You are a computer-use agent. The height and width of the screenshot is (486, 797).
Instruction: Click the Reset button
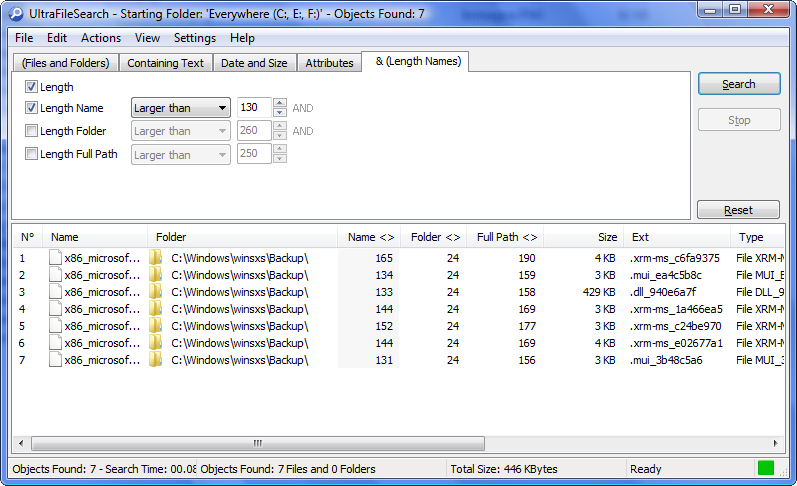pos(738,210)
